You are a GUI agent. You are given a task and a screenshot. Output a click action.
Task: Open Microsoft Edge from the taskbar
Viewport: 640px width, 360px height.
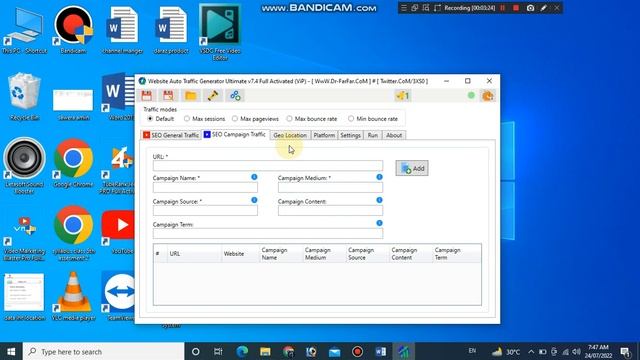pos(242,351)
